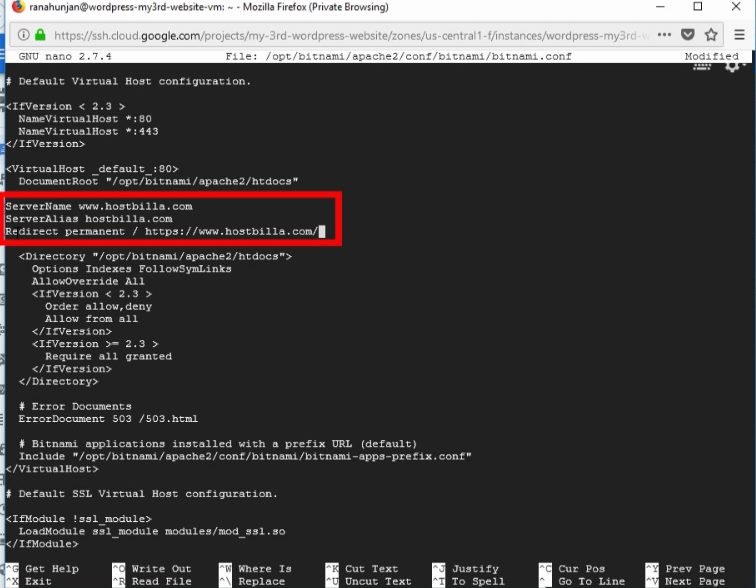Image resolution: width=756 pixels, height=588 pixels.
Task: Open the Firefox hamburger menu
Action: click(x=739, y=35)
